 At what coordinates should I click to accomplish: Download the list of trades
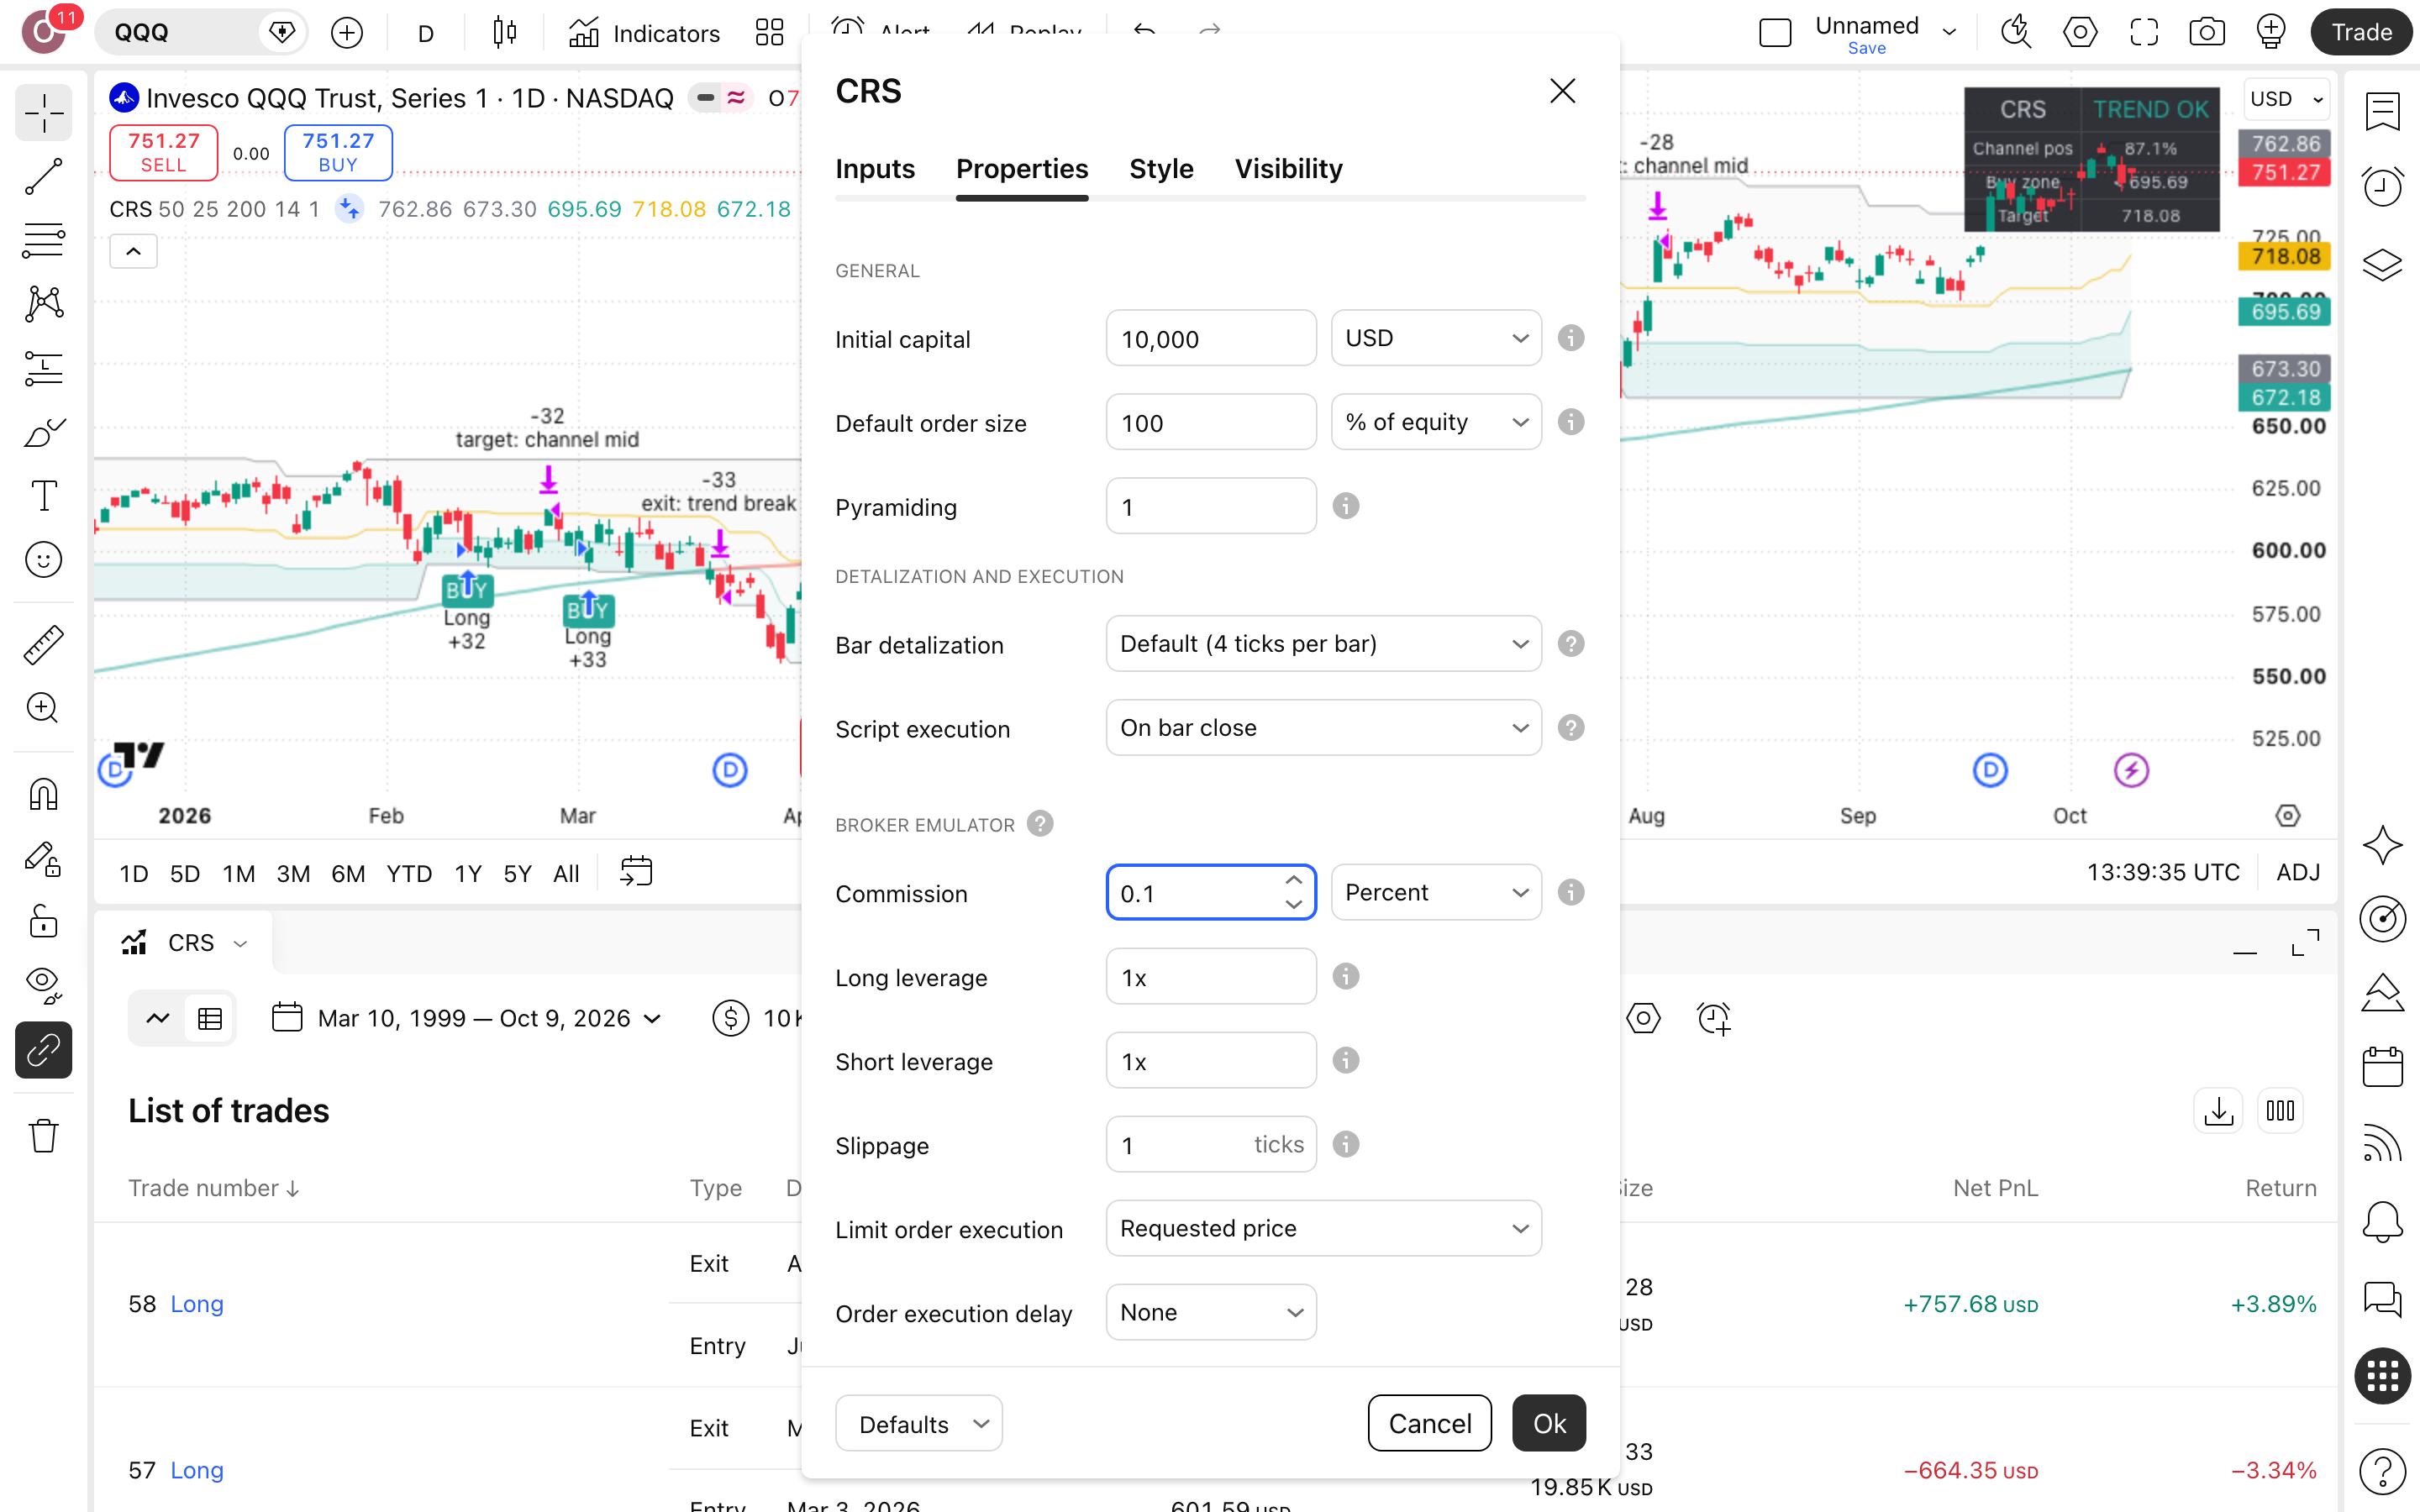click(2218, 1110)
